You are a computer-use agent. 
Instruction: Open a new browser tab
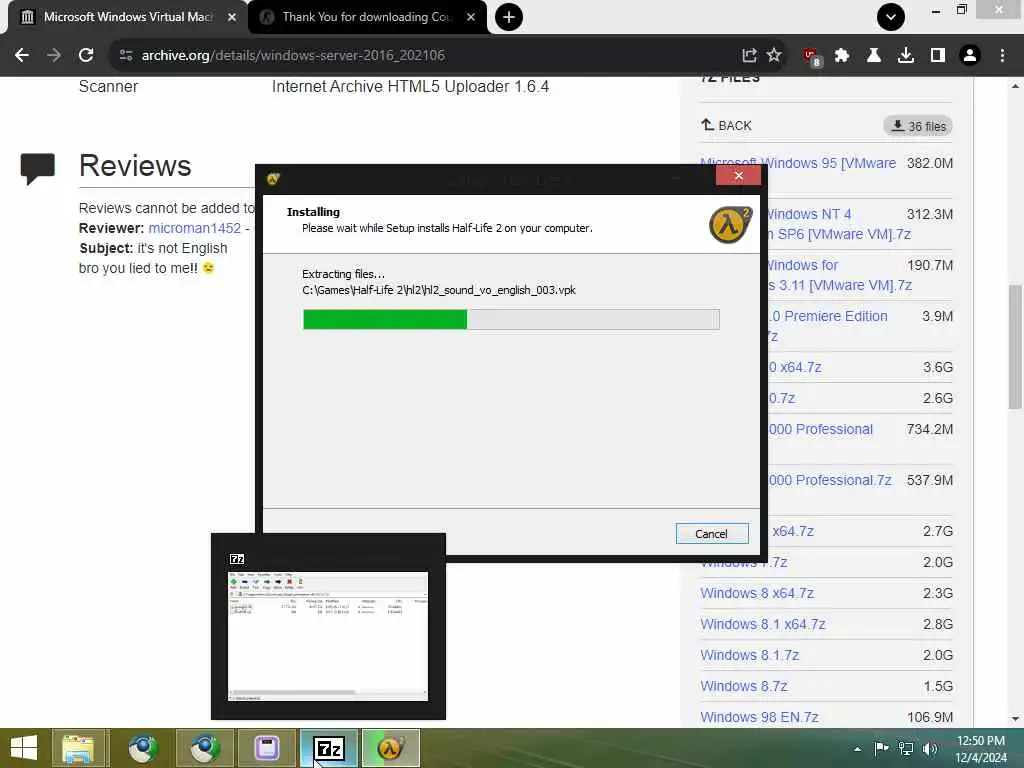(x=509, y=17)
